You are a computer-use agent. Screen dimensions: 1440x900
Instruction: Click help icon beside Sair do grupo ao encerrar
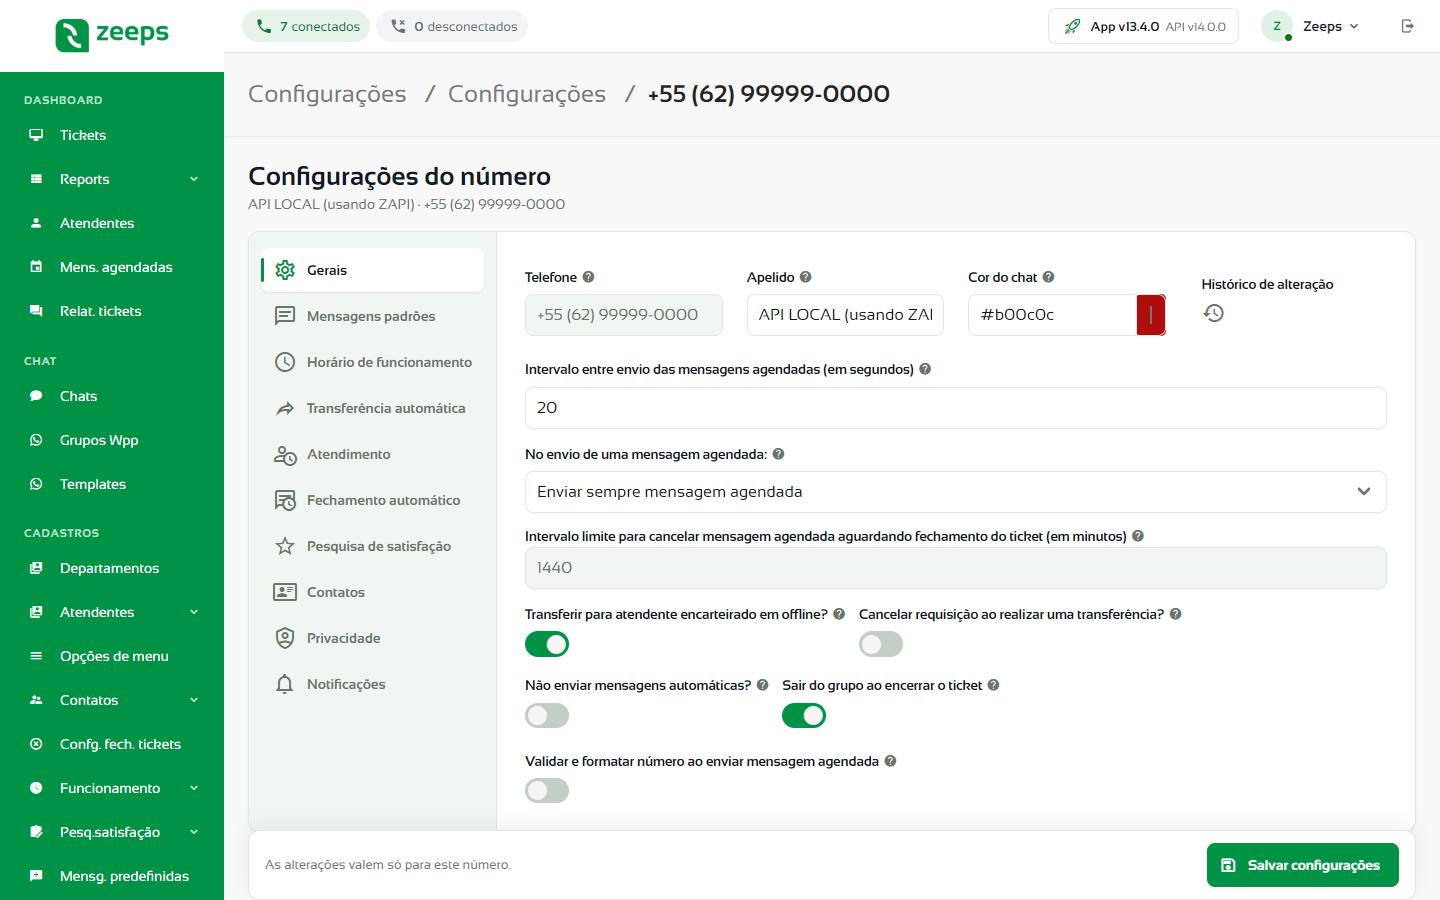tap(993, 685)
